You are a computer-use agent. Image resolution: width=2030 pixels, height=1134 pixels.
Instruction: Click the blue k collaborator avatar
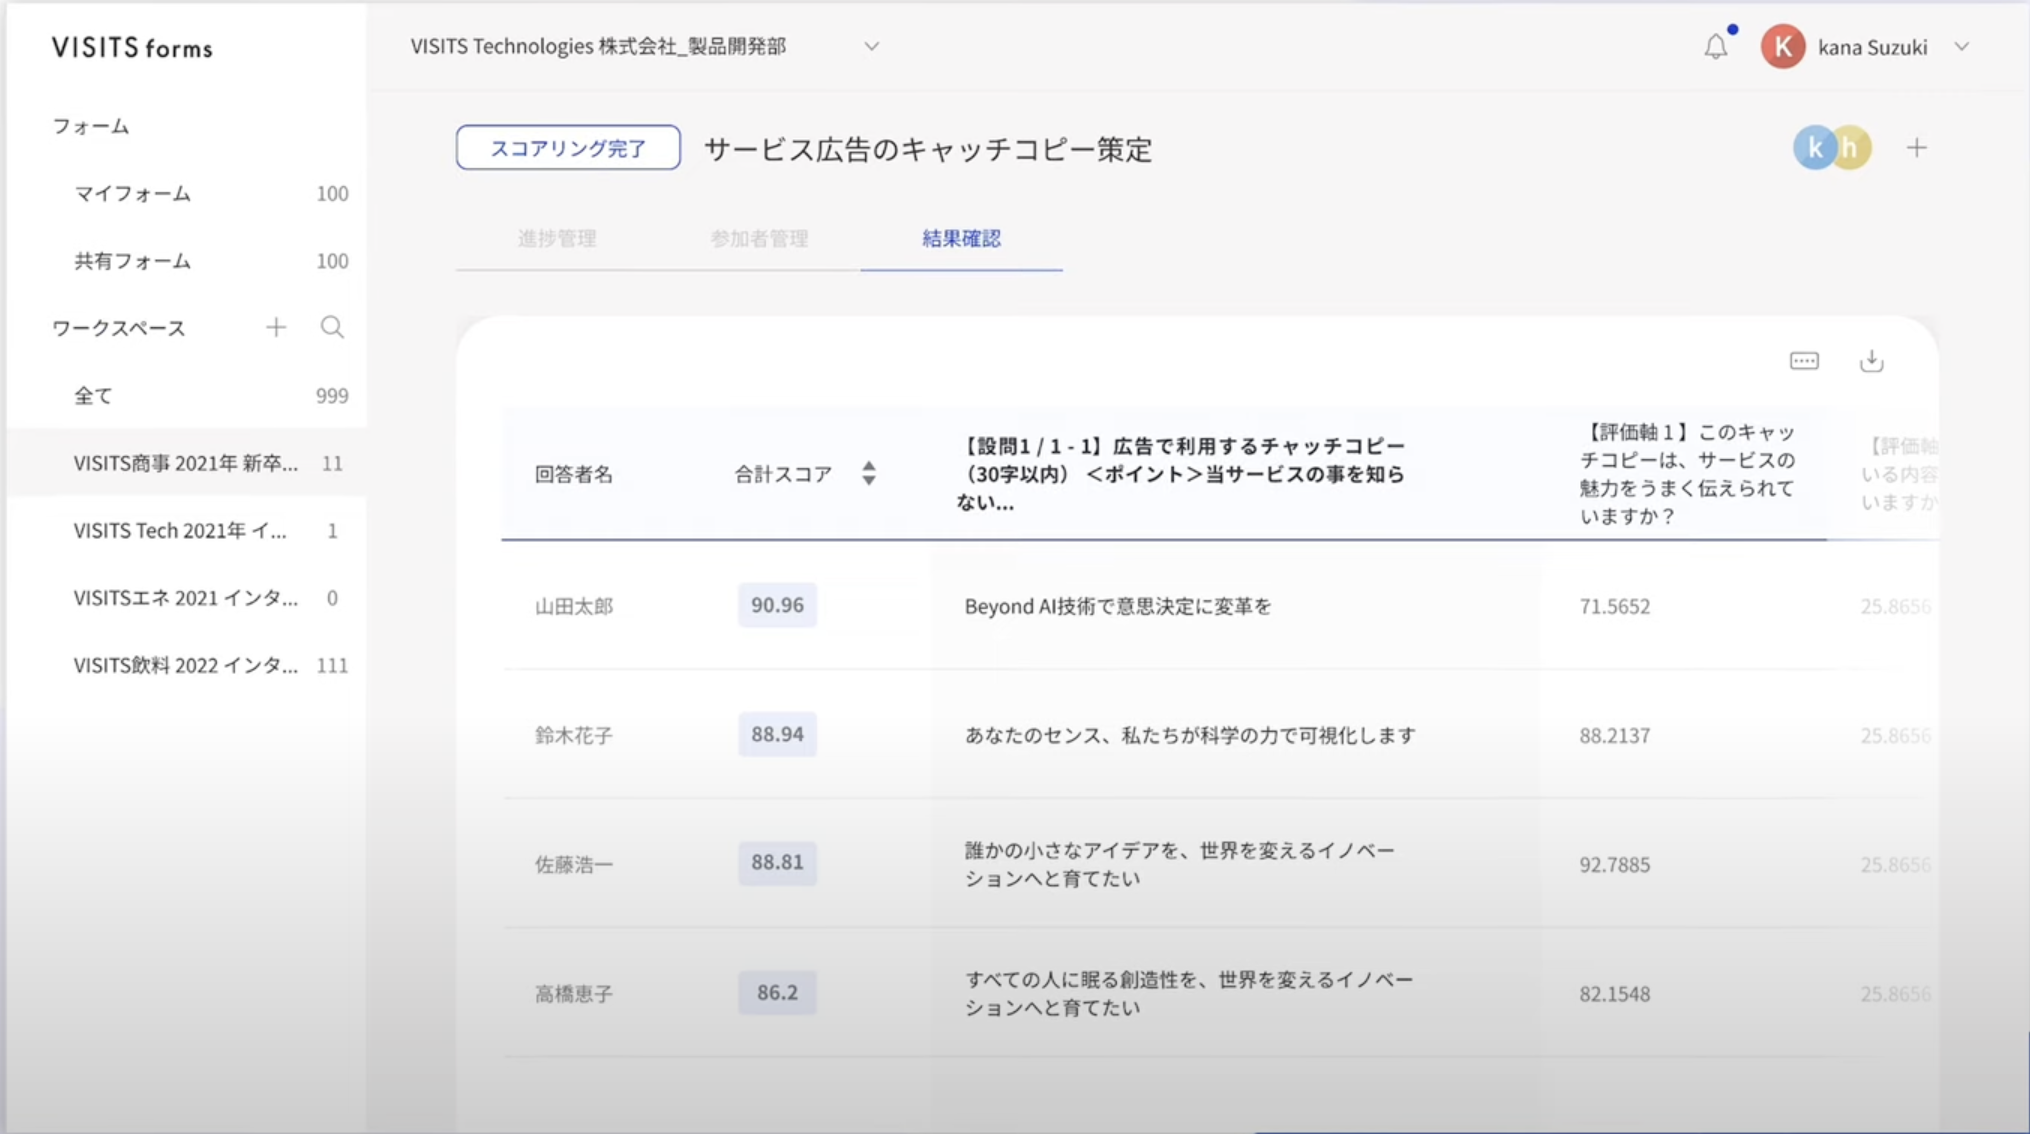click(1814, 148)
